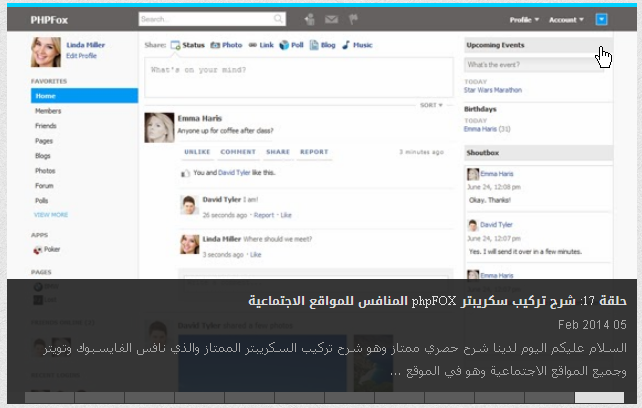
Task: Open messages envelope icon
Action: (x=331, y=19)
